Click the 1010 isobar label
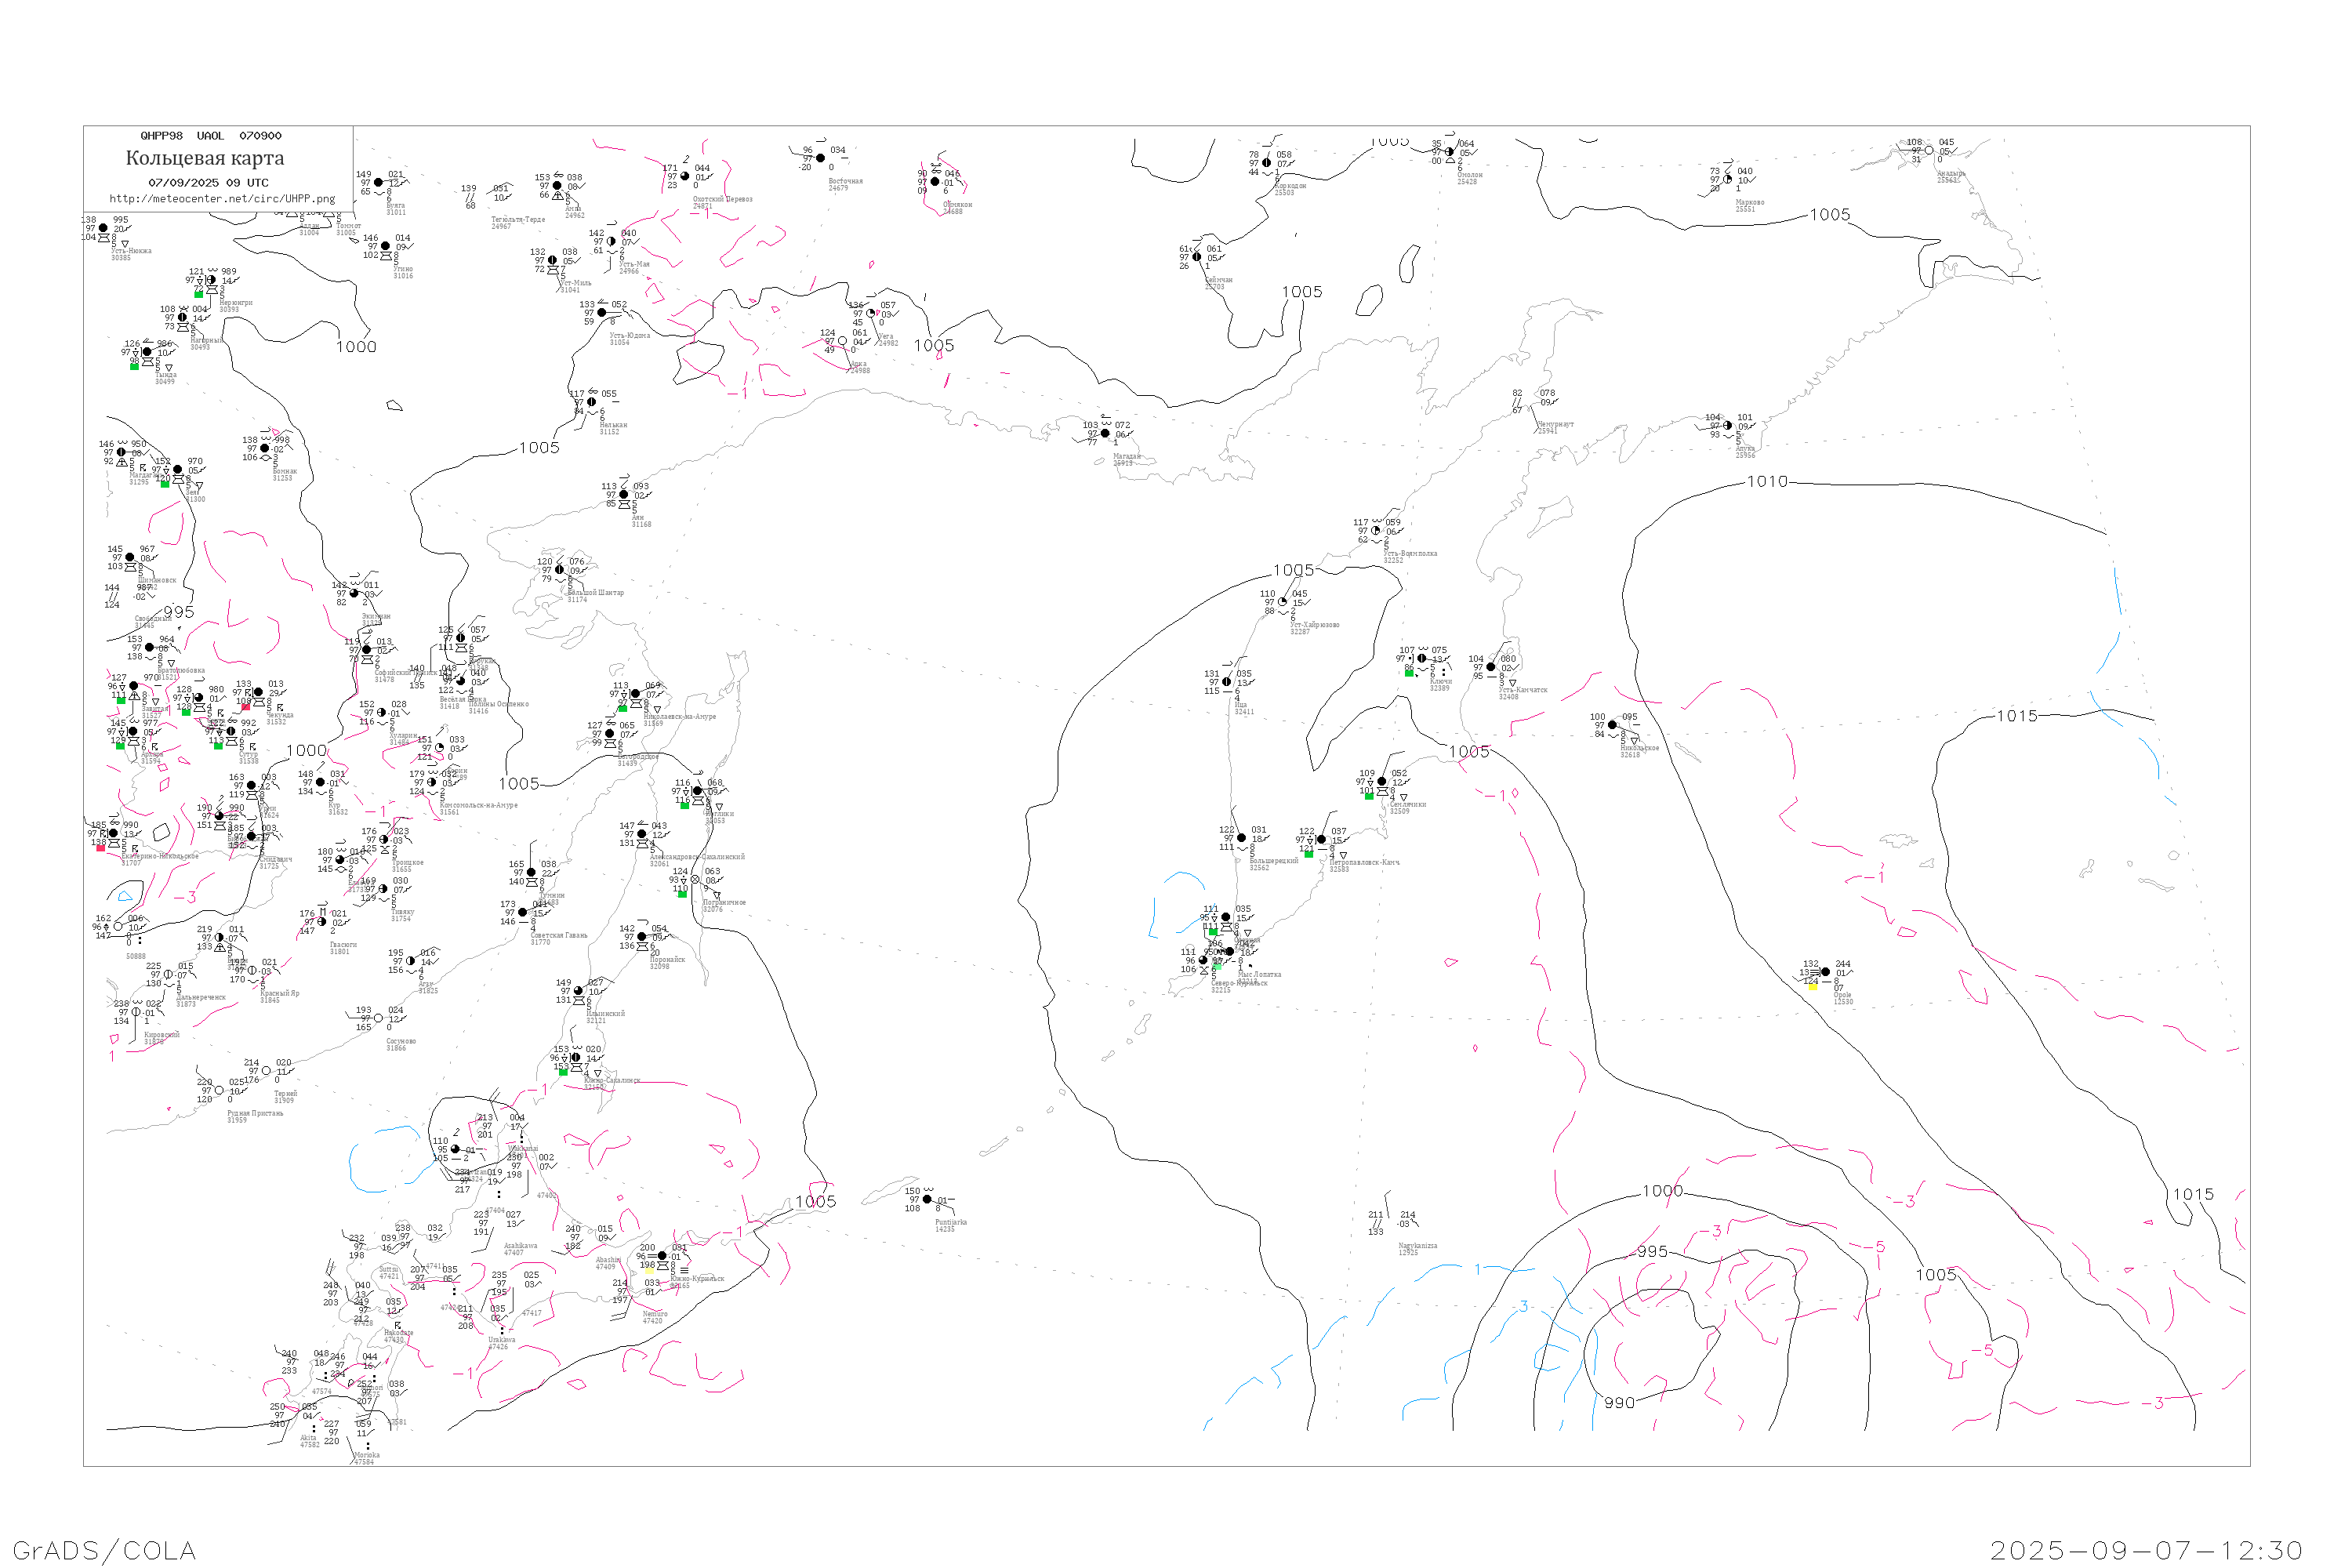 tap(1767, 482)
